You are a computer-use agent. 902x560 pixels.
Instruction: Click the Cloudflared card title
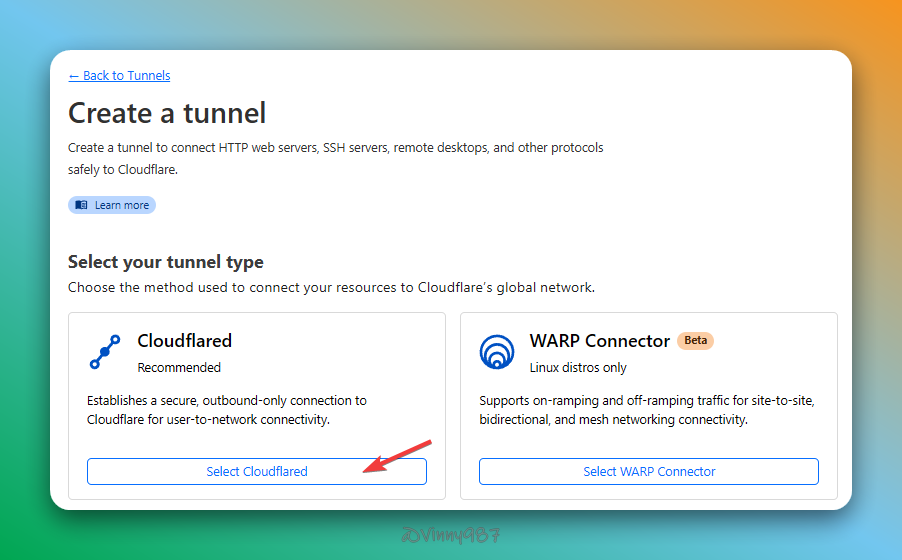(x=184, y=341)
